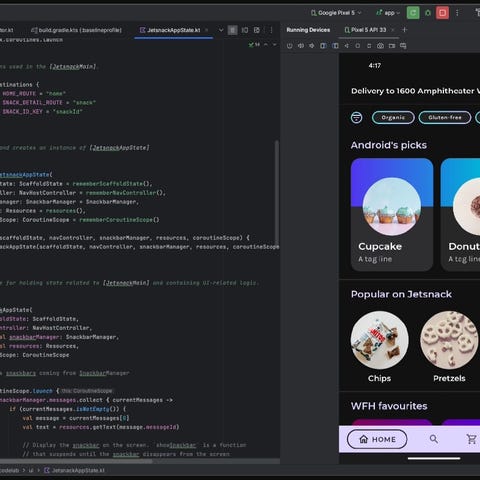Click rememberNavController() in the code
480x480 pixels.
pyautogui.click(x=126, y=193)
